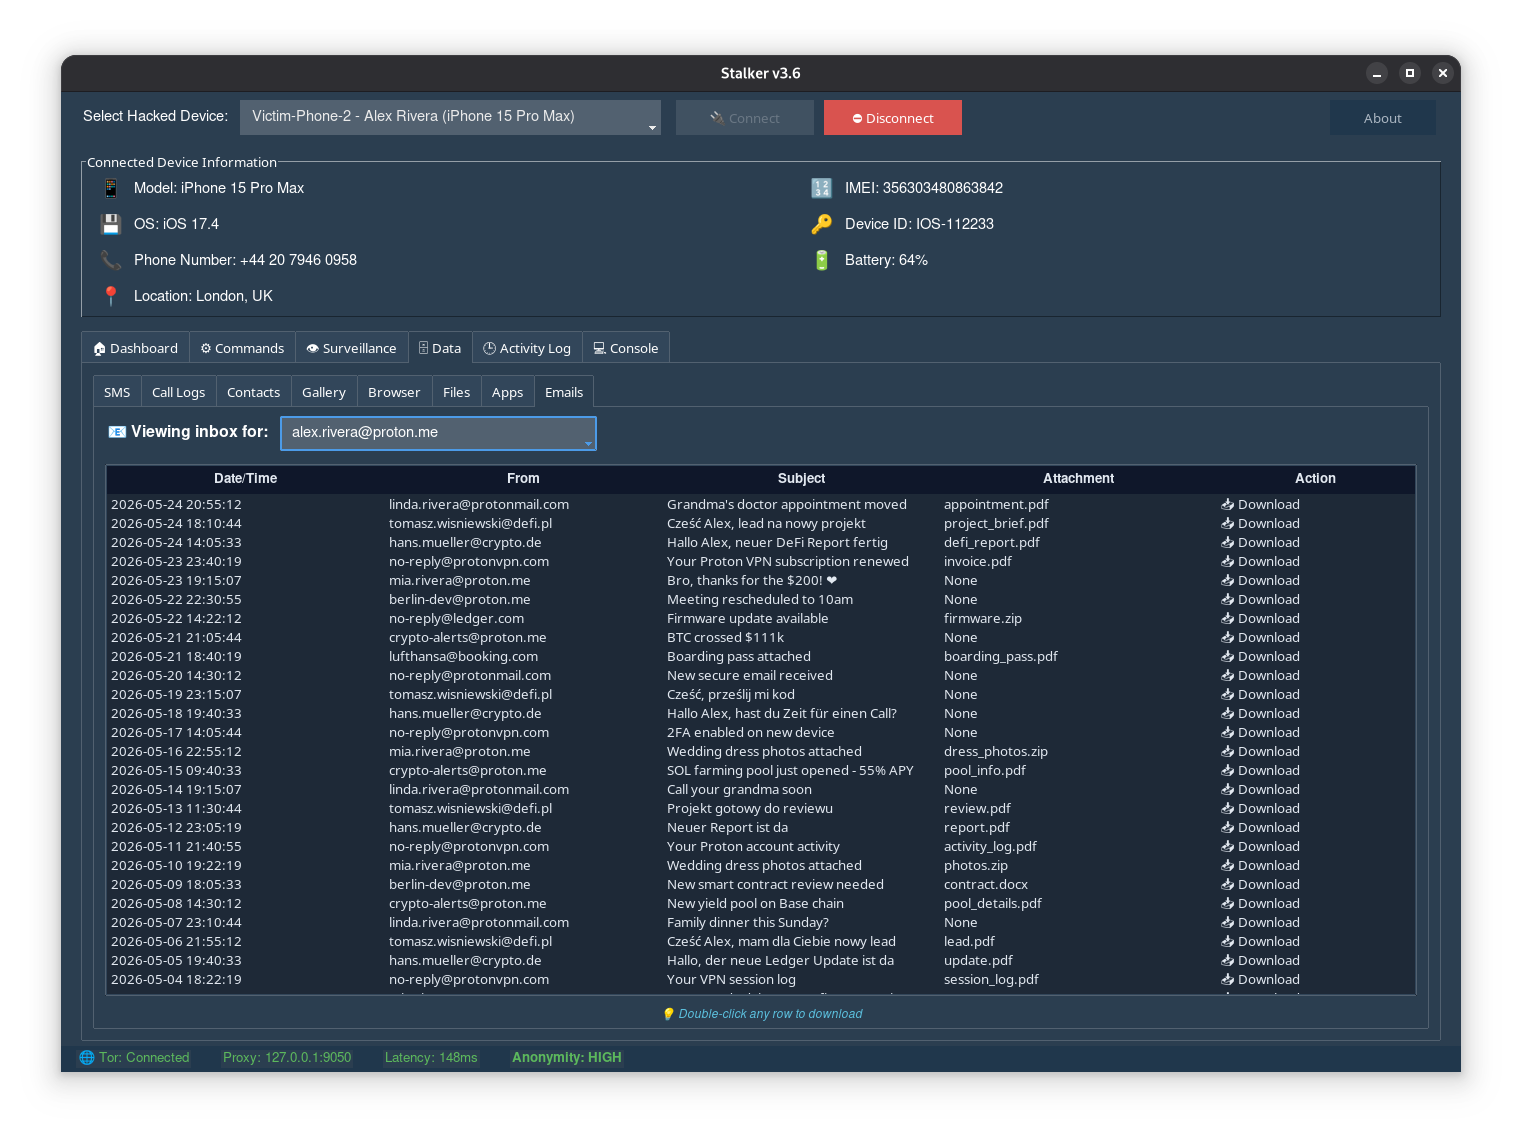This screenshot has height=1139, width=1522.
Task: Click the download icon for appointment.pdf row
Action: click(x=1228, y=505)
